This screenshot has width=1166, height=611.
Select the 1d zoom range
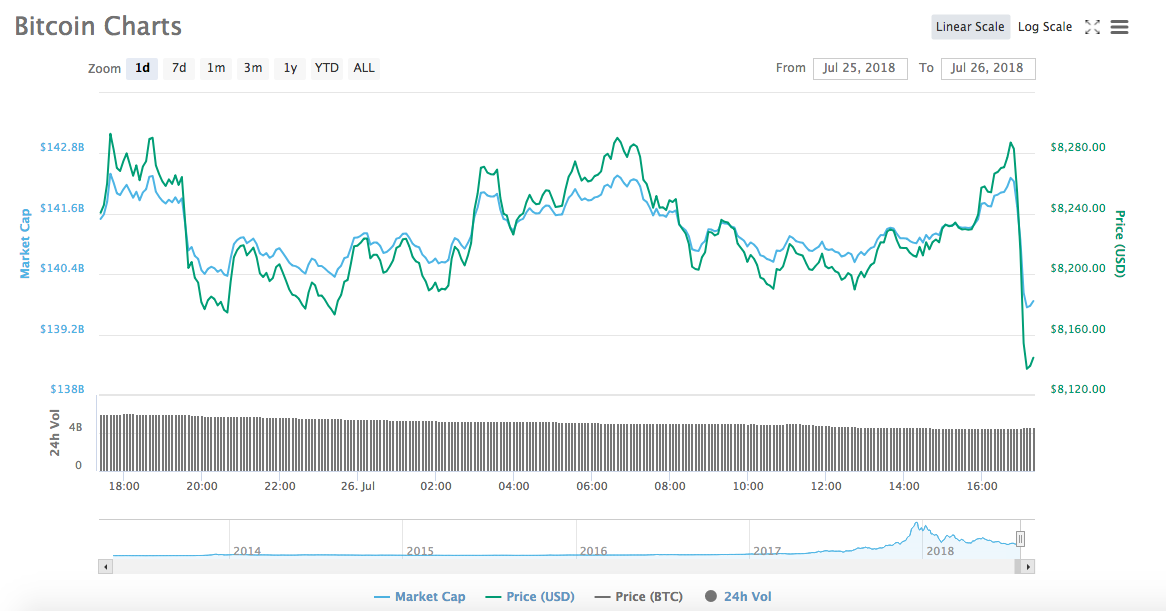[x=142, y=68]
